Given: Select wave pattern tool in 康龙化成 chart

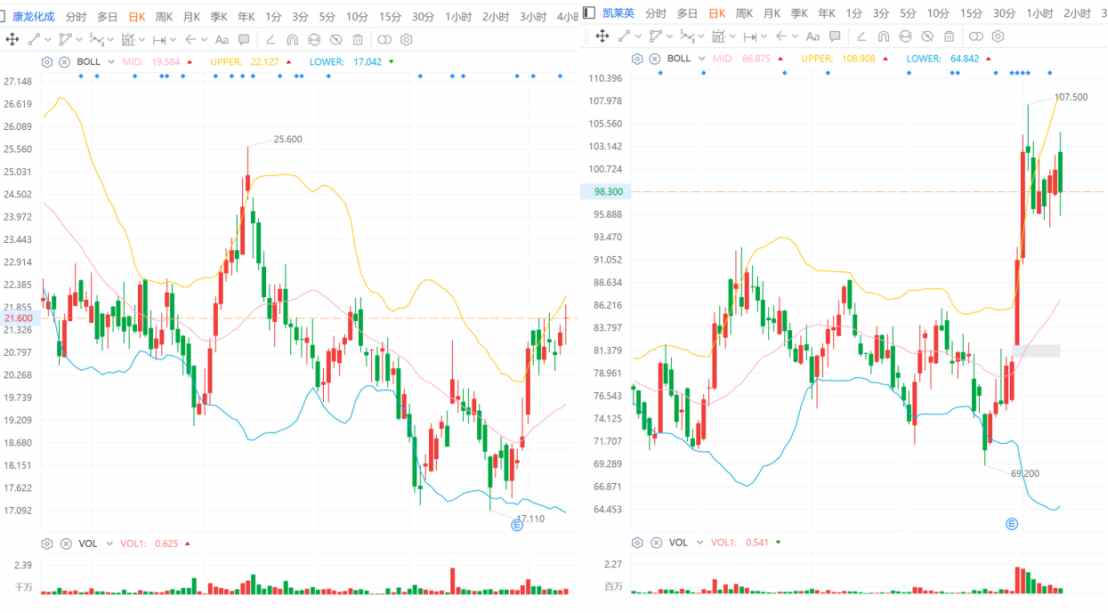Looking at the screenshot, I should point(97,40).
